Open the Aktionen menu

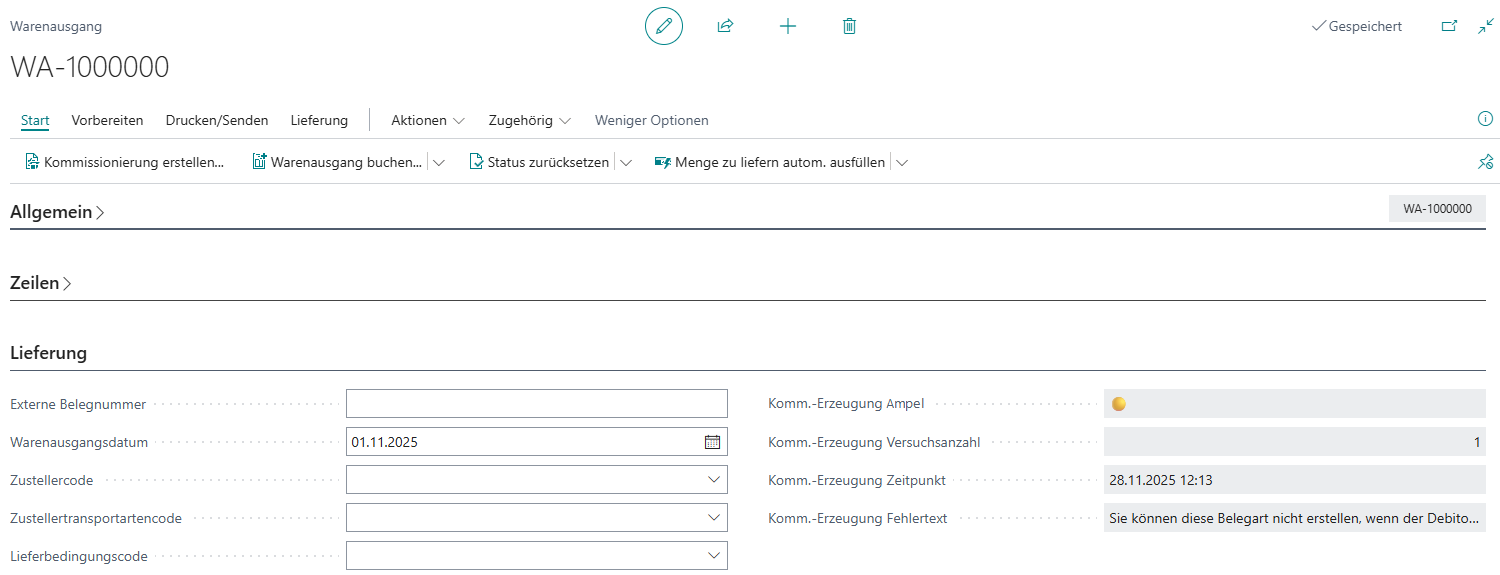tap(428, 120)
